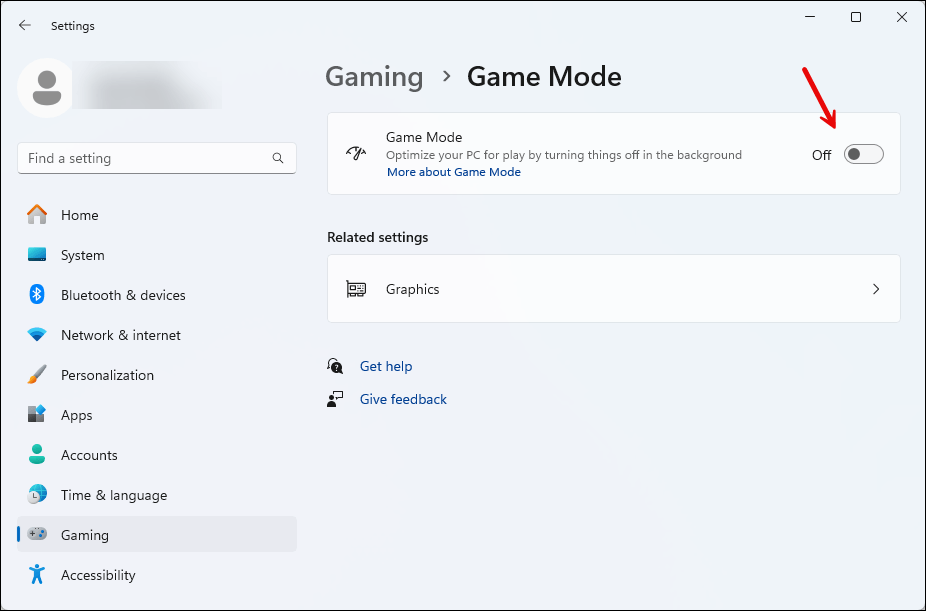This screenshot has width=926, height=611.
Task: Expand Graphics settings via chevron arrow
Action: [876, 289]
